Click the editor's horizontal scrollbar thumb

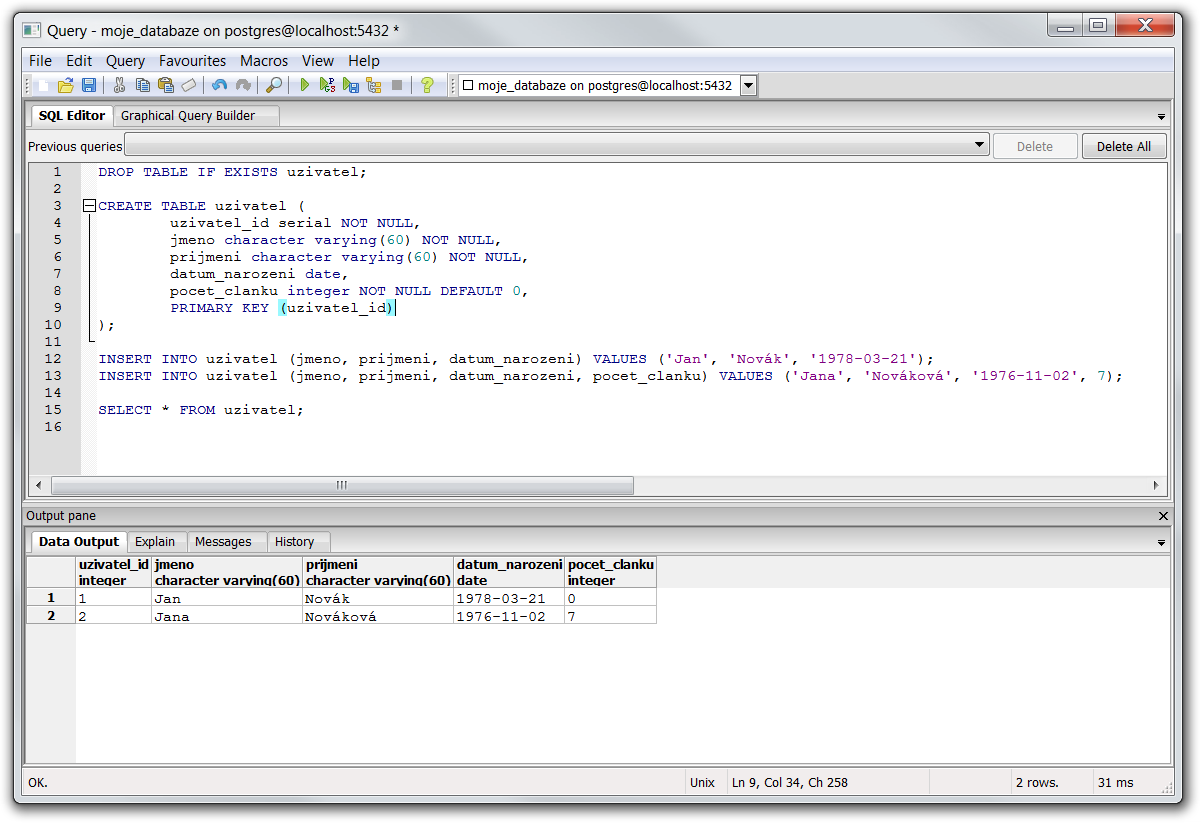click(x=342, y=485)
